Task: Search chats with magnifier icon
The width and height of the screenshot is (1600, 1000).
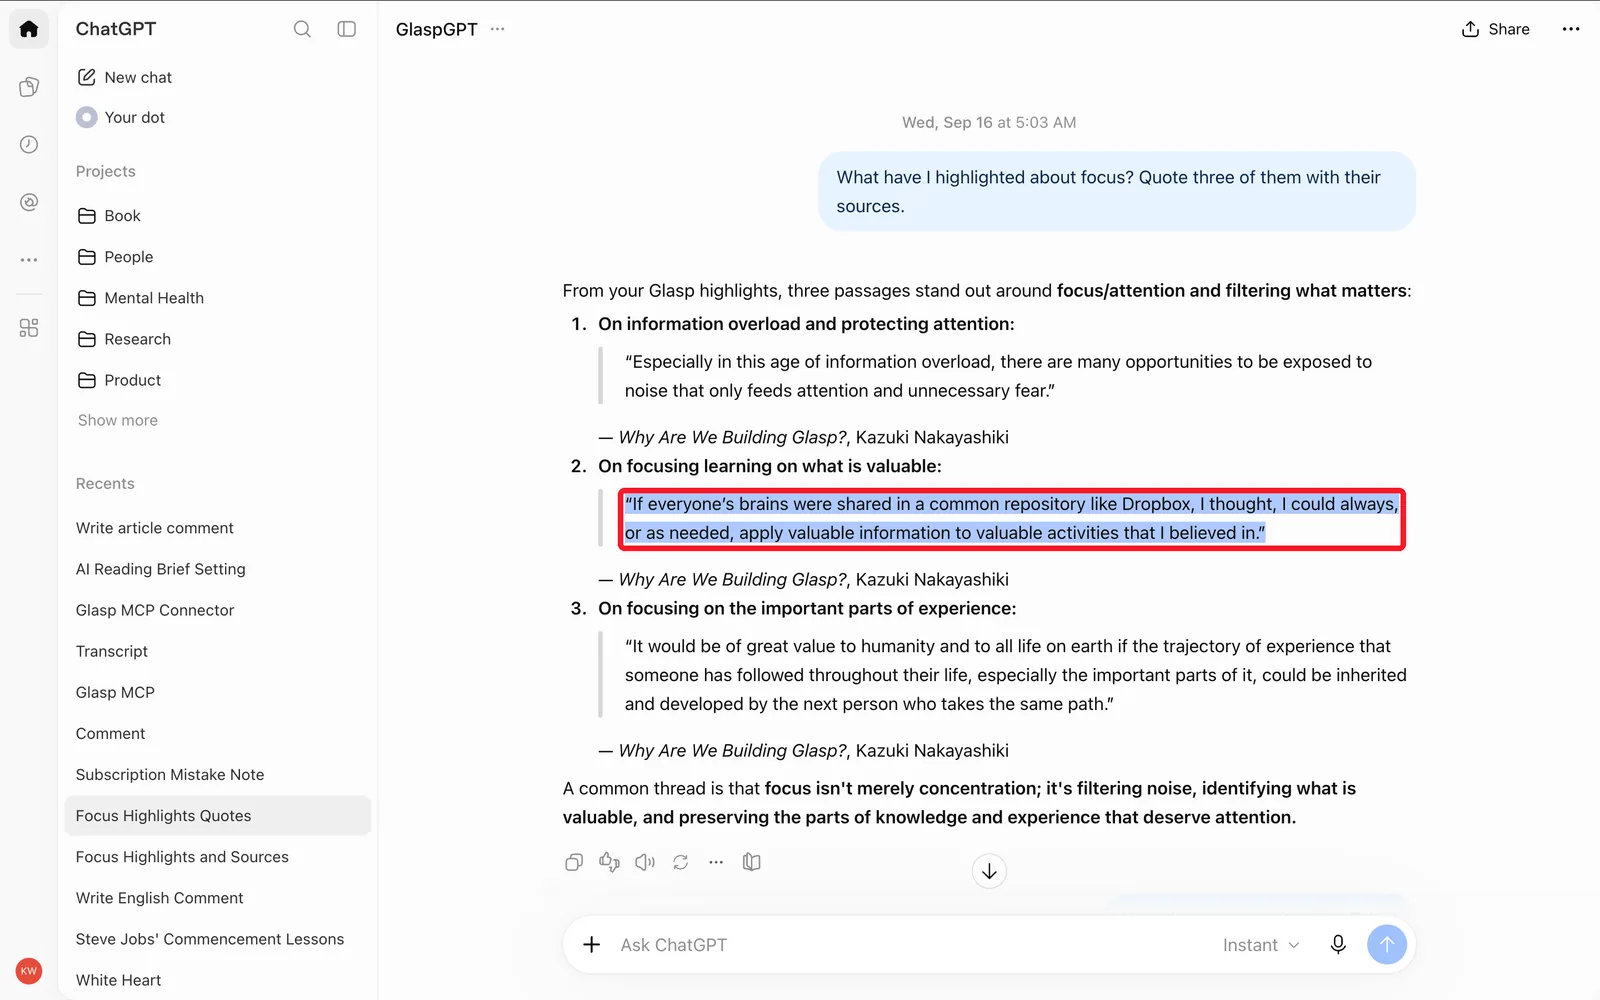Action: [302, 29]
